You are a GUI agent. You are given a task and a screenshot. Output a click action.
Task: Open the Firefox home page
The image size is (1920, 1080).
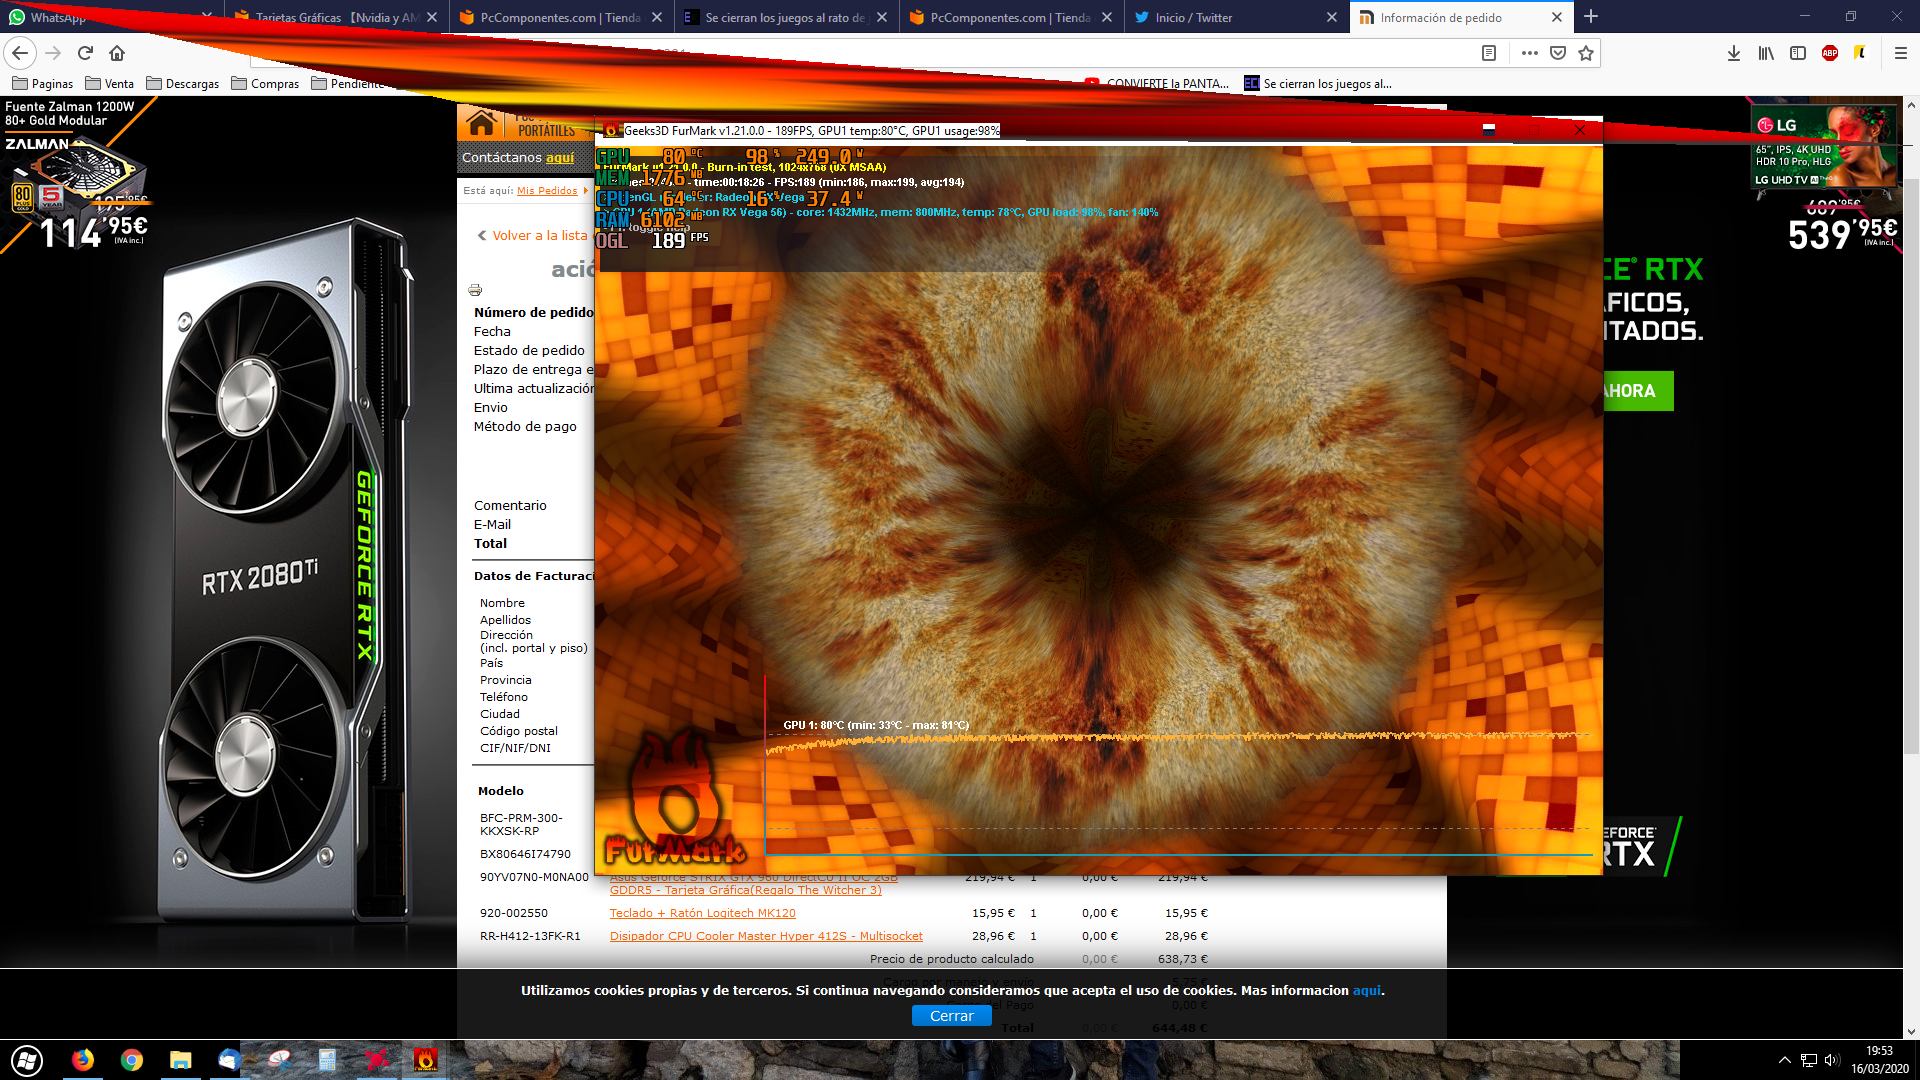click(117, 53)
